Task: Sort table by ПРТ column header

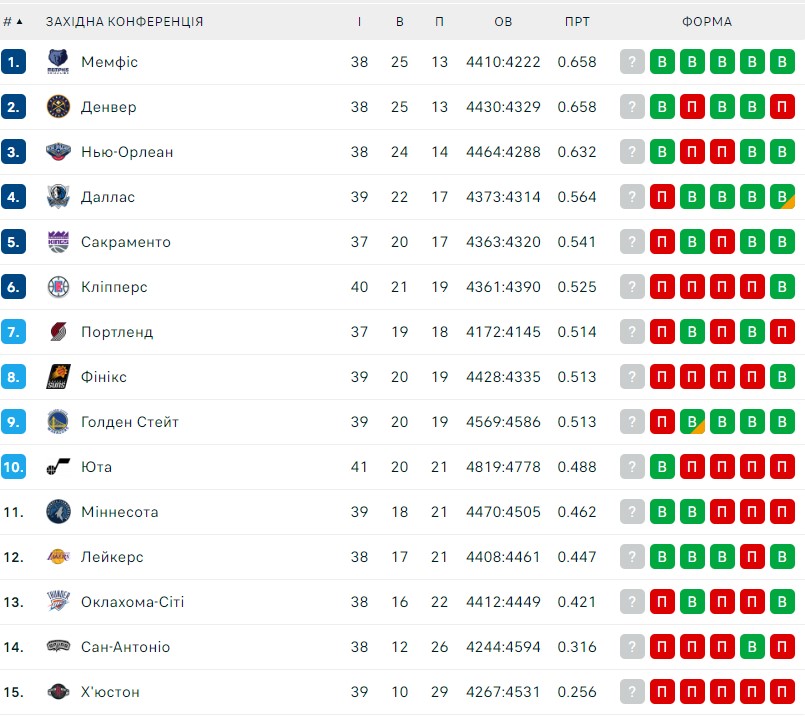Action: (577, 22)
